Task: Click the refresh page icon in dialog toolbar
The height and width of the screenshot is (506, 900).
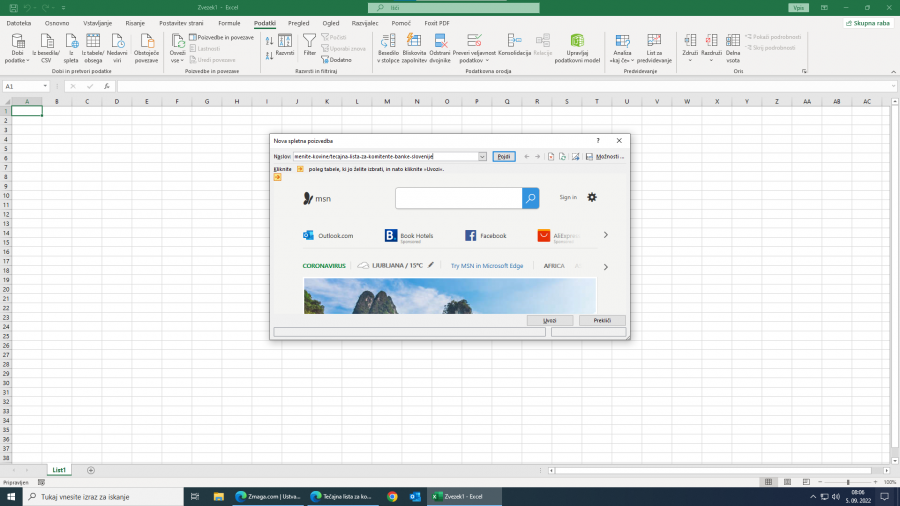Action: [x=563, y=157]
